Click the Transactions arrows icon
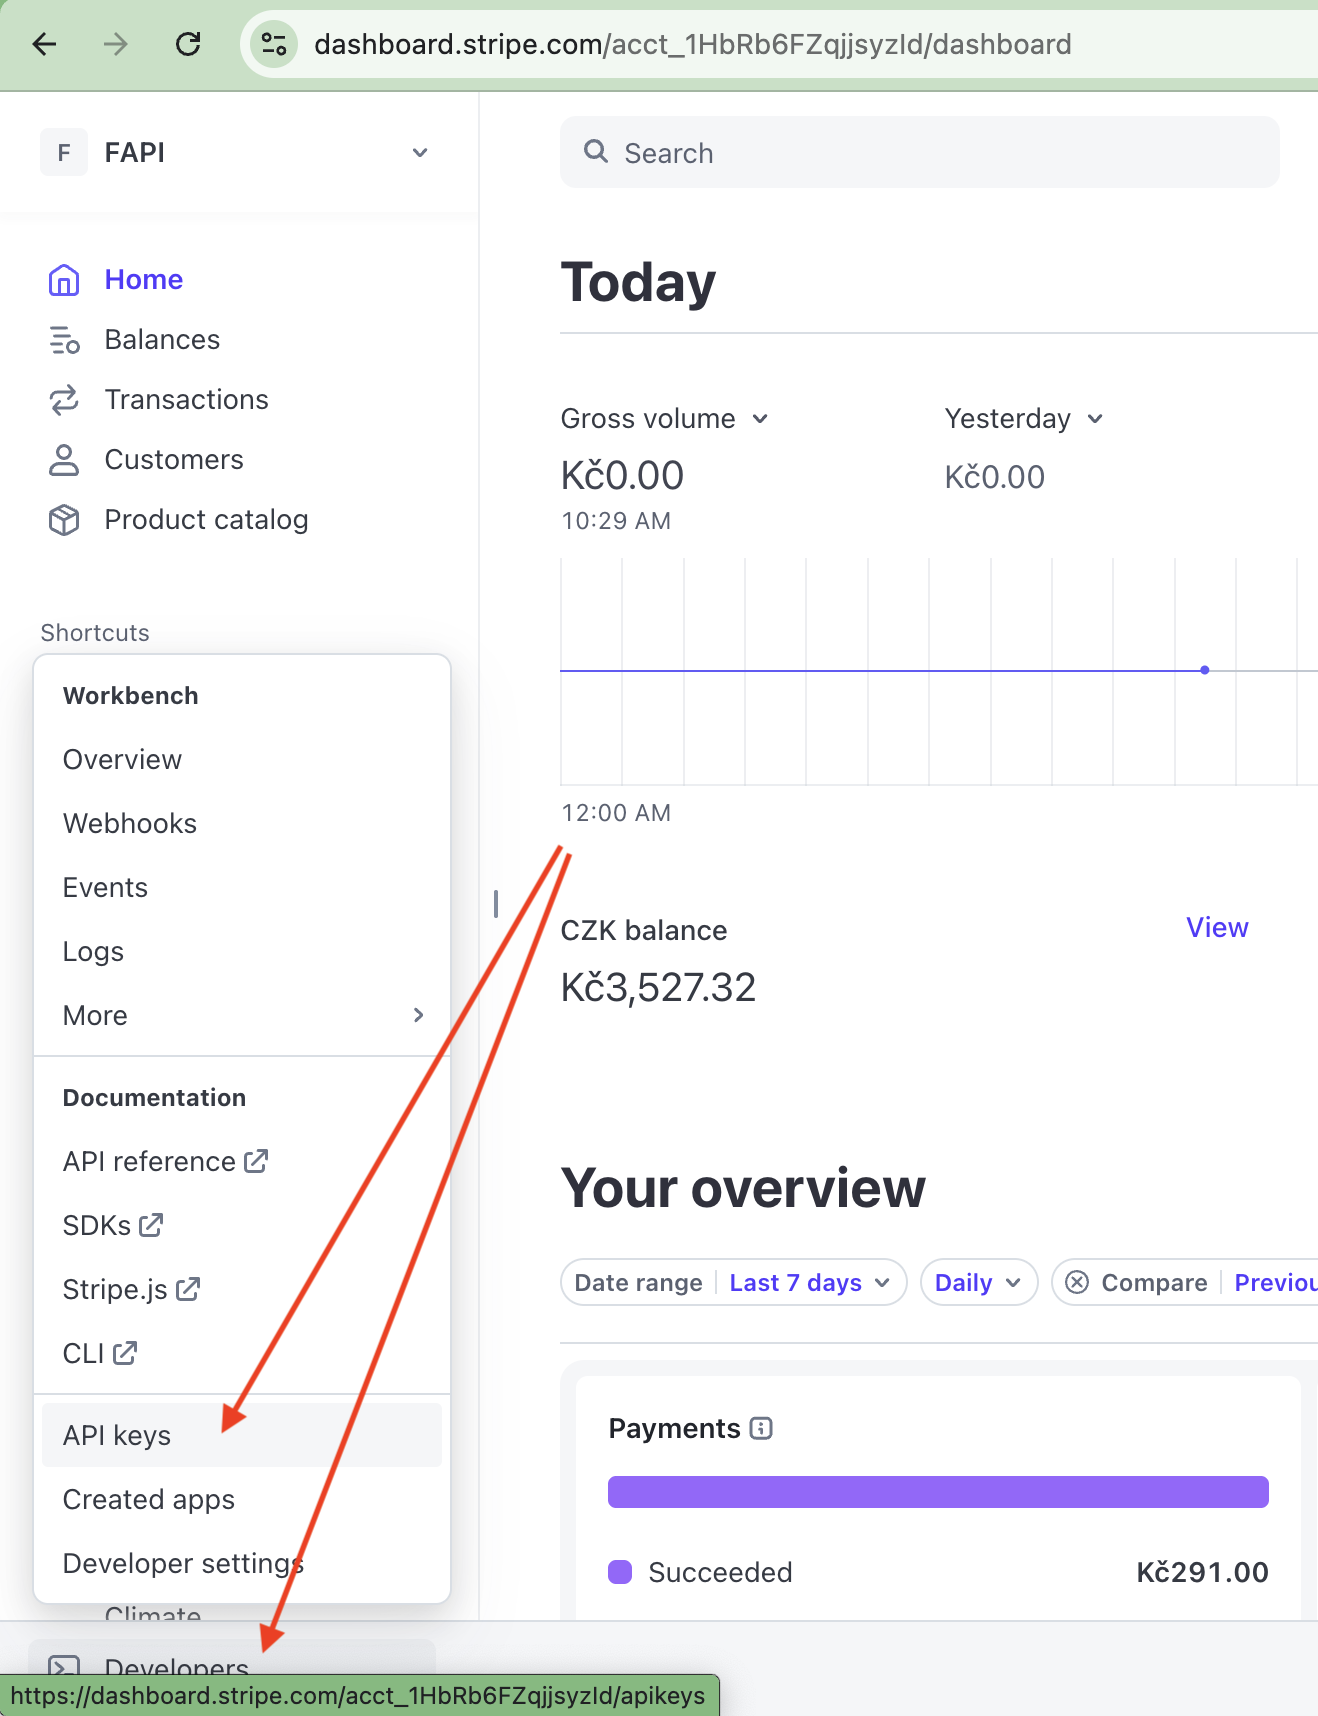The height and width of the screenshot is (1716, 1318). (x=64, y=400)
